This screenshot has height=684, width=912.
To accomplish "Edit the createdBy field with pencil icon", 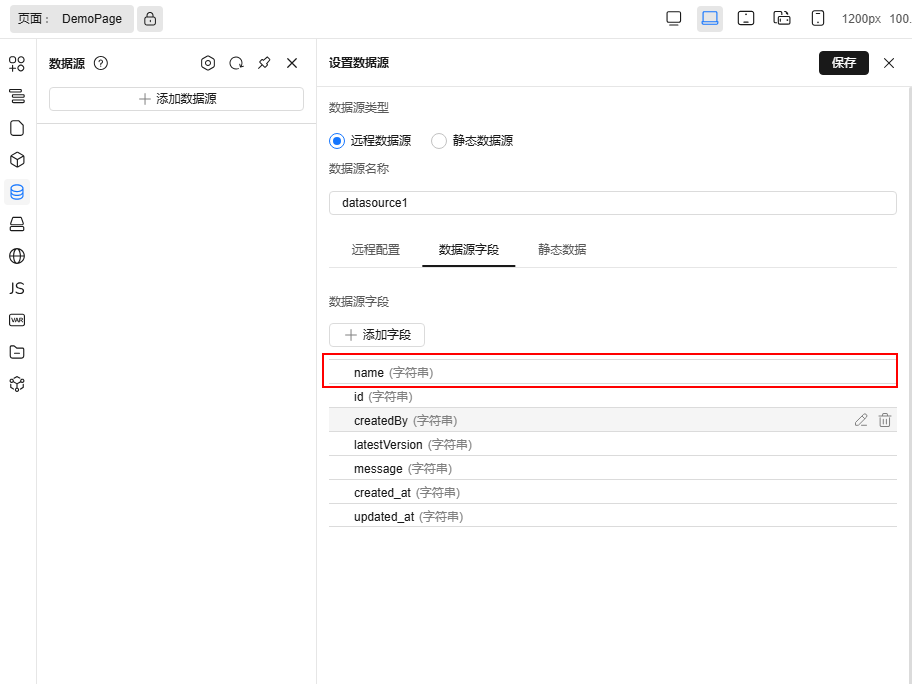I will coord(861,420).
